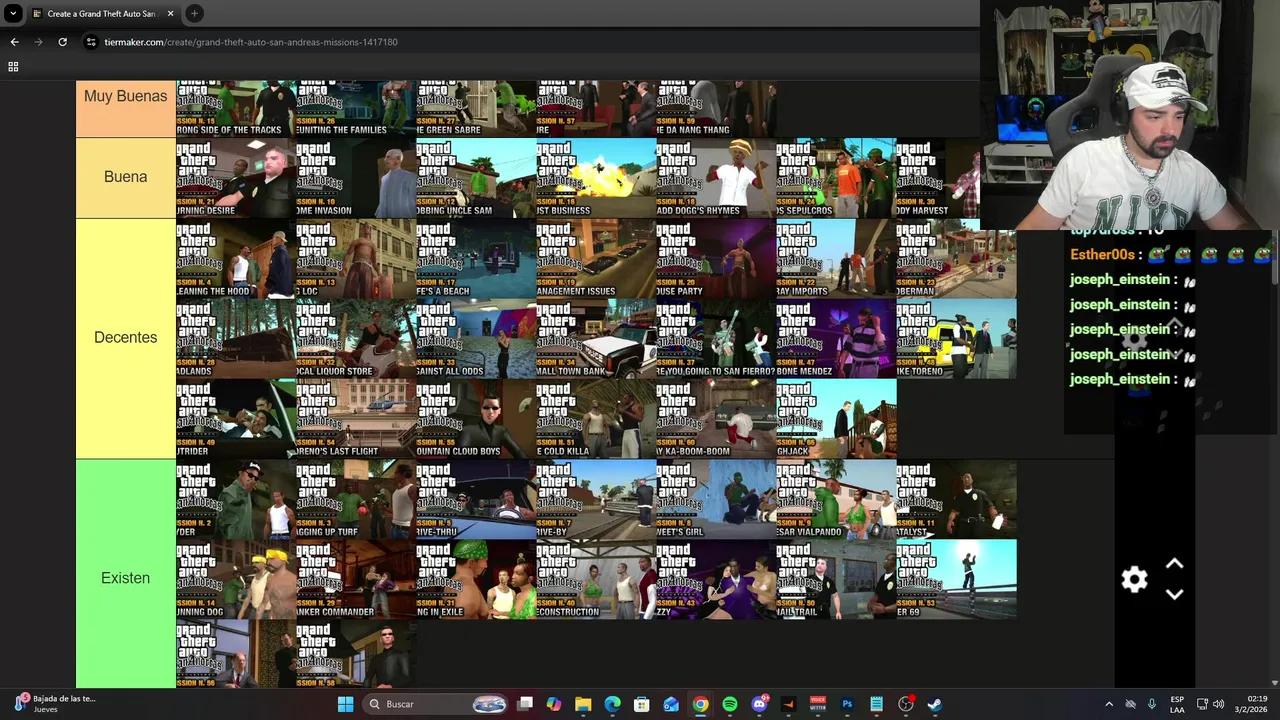1280x720 pixels.
Task: Select the Life's a Beach thumbnail
Action: coord(476,258)
